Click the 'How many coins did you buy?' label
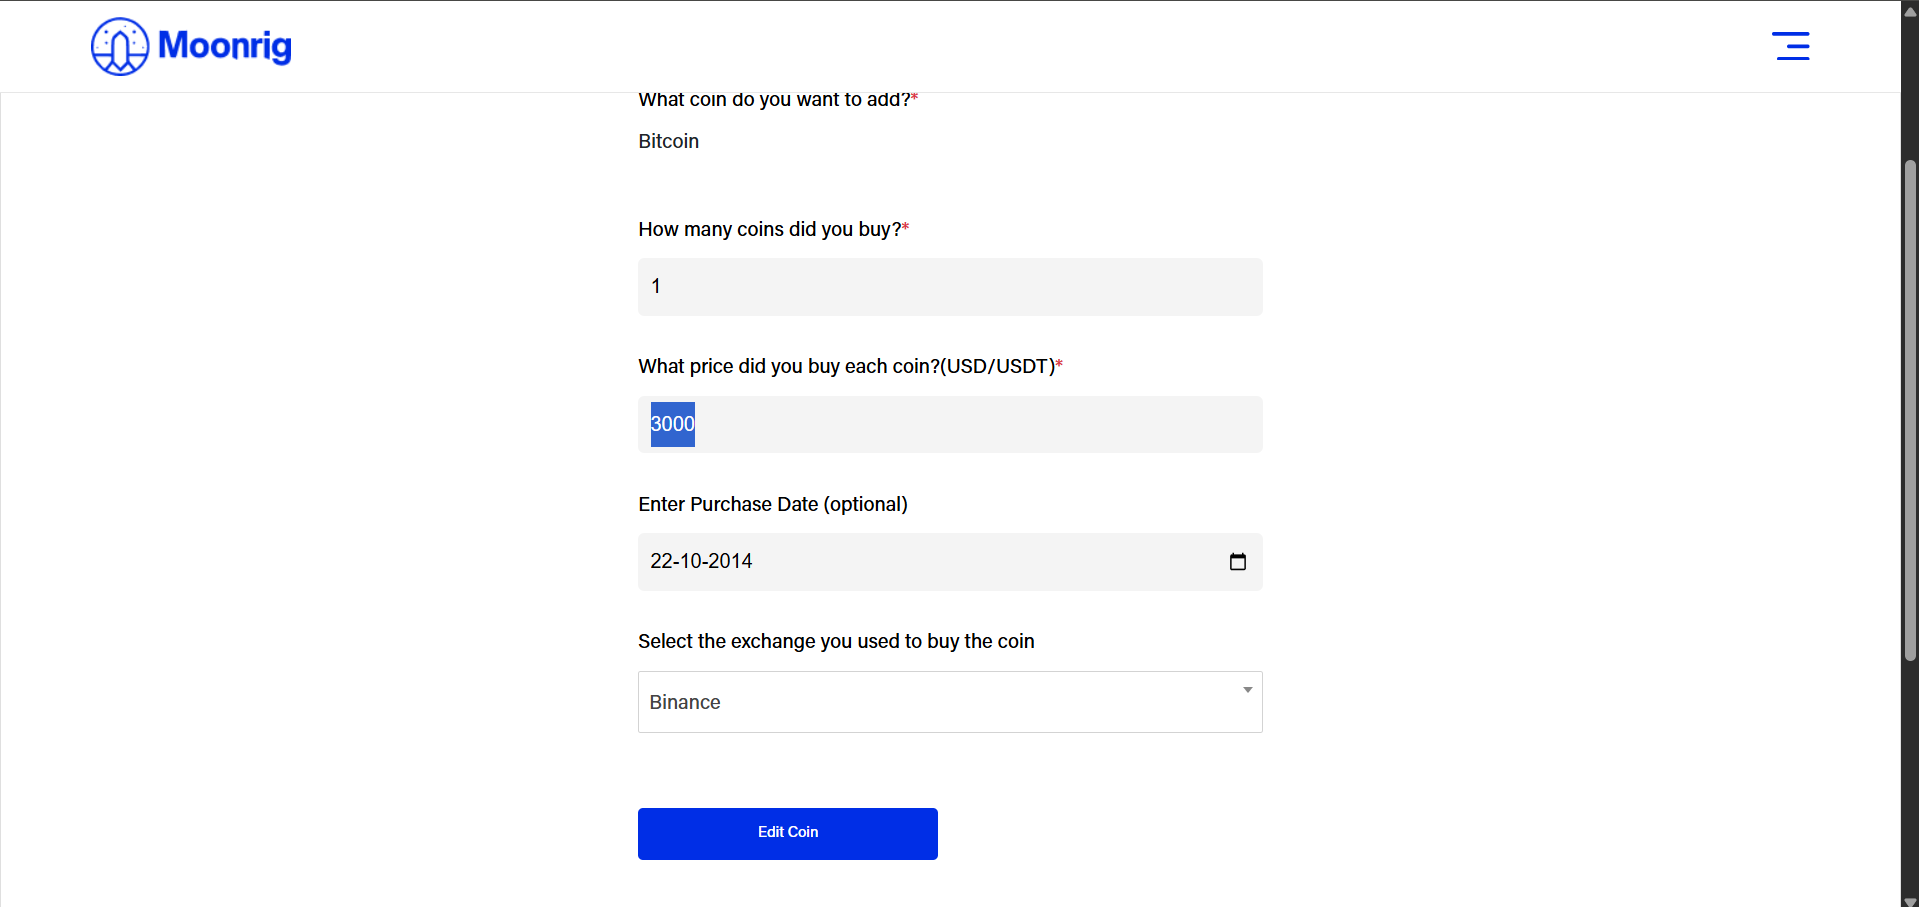 pos(774,229)
